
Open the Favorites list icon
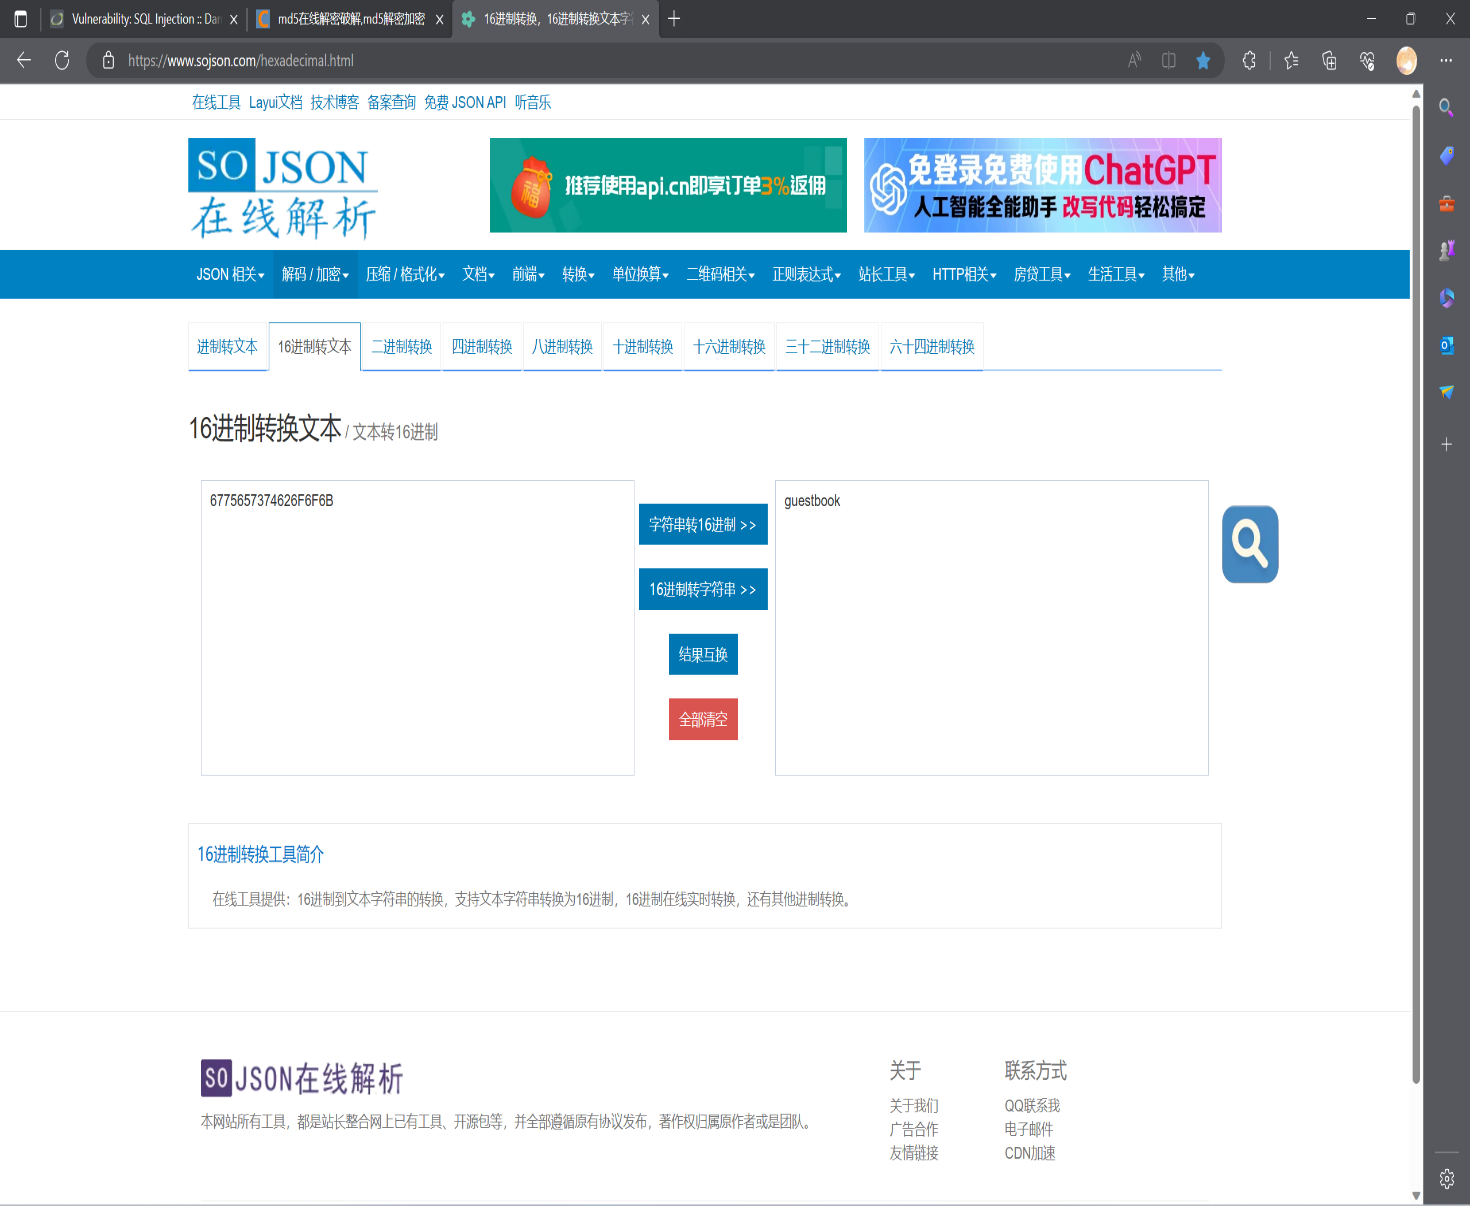click(1291, 60)
